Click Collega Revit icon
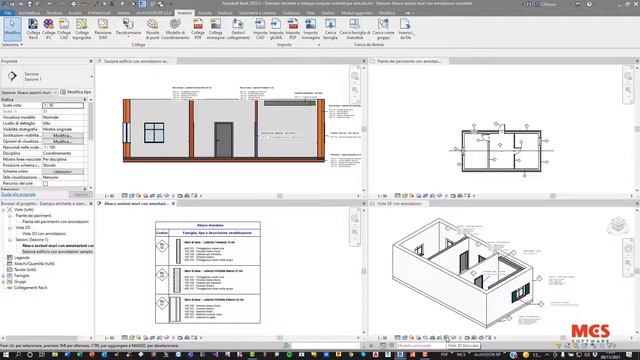Image resolution: width=640 pixels, height=360 pixels. click(33, 29)
